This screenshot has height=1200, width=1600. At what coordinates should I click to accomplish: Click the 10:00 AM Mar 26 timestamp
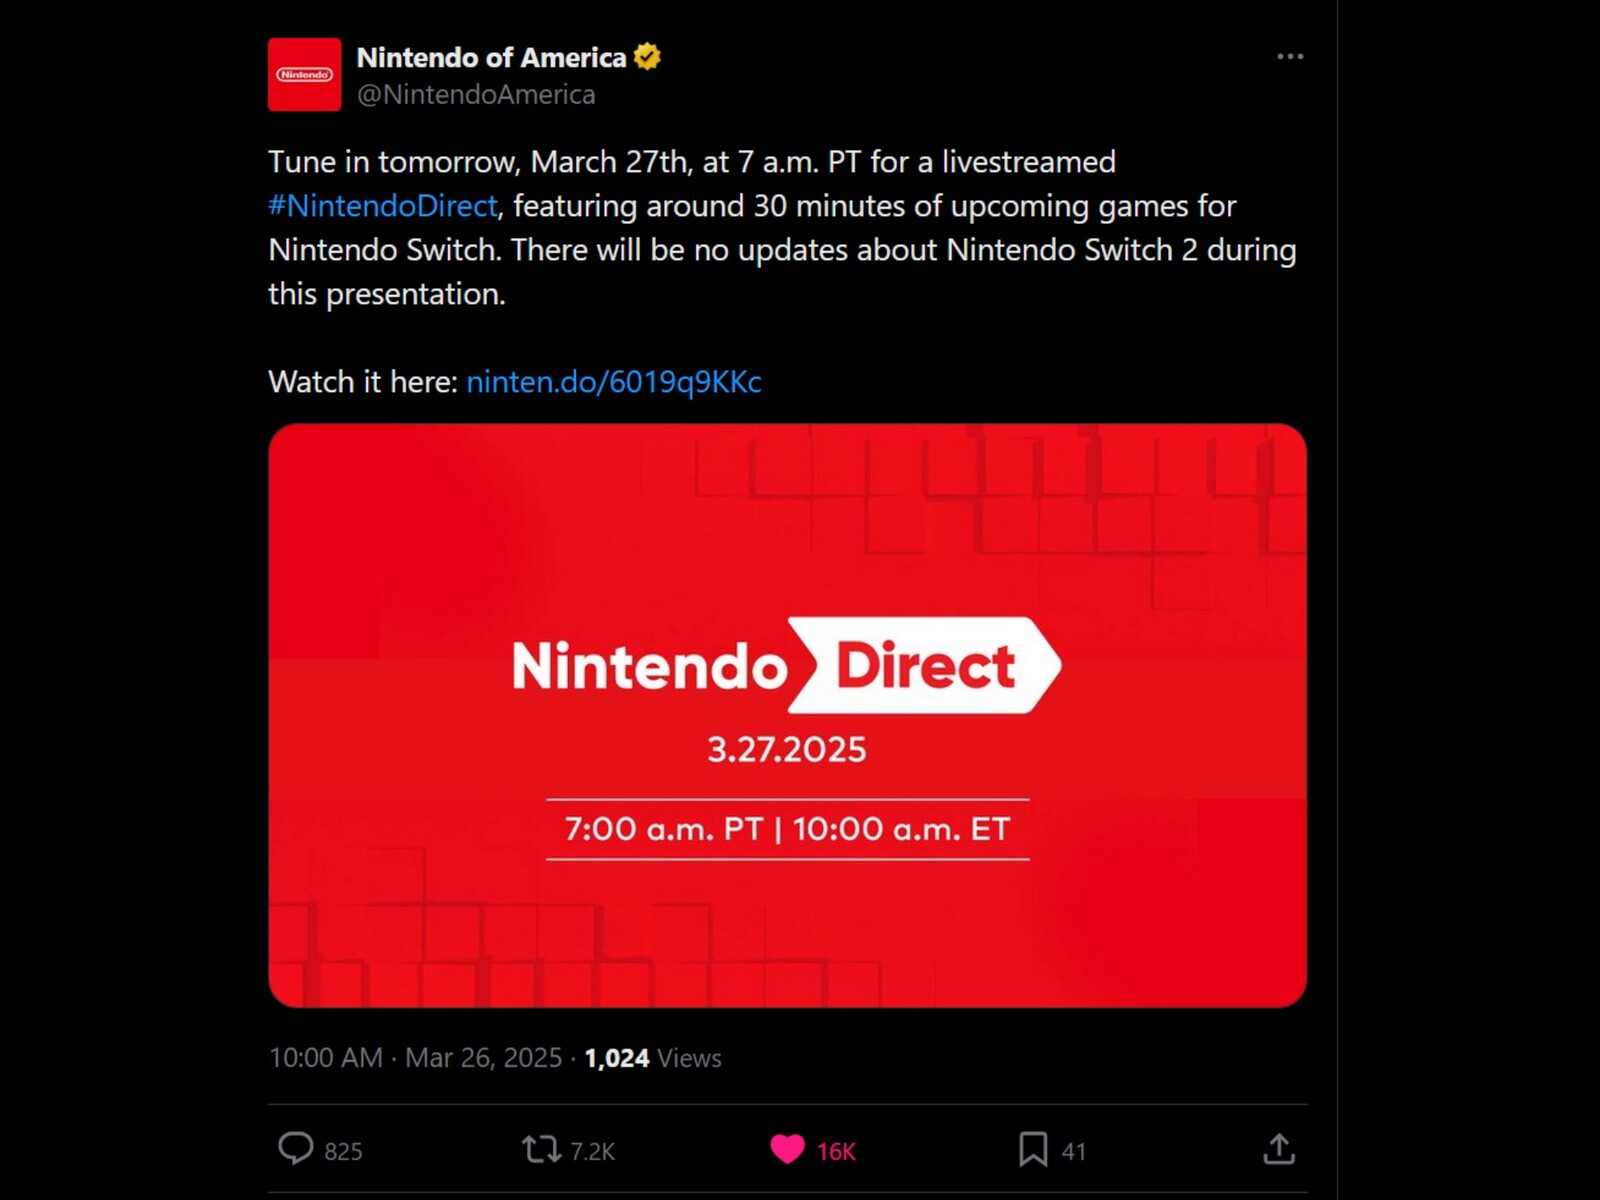tap(415, 1058)
